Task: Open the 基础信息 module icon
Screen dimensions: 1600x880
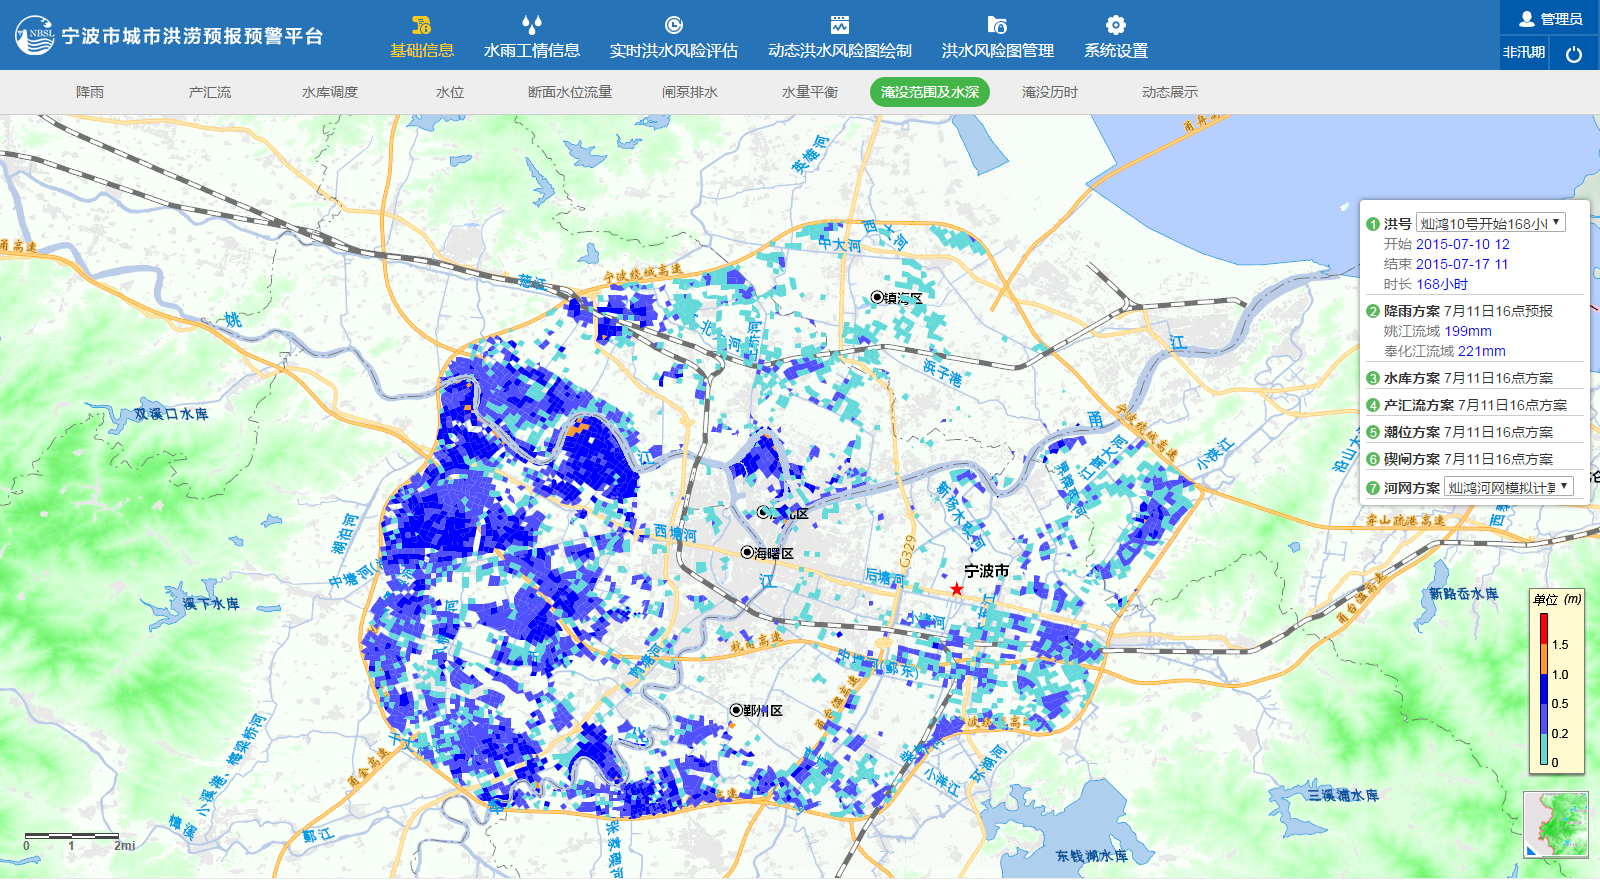Action: [421, 26]
